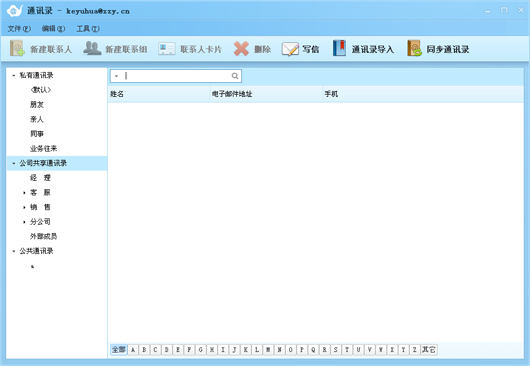
Task: Filter contacts by letter G
Action: (200, 349)
